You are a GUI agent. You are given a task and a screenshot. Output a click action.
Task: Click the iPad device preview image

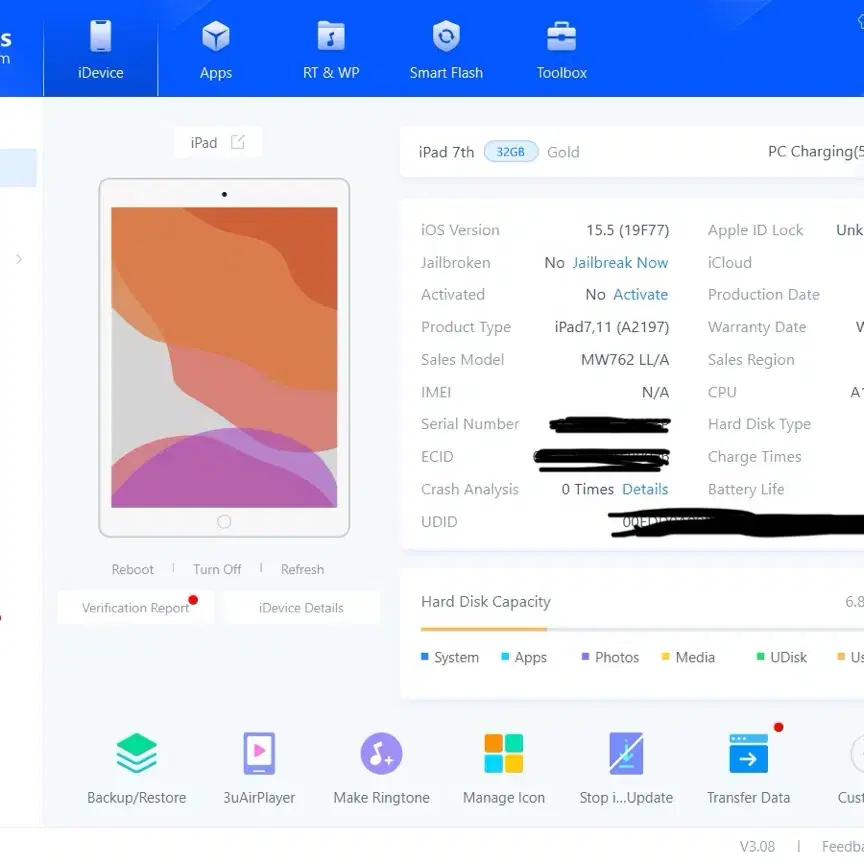(x=224, y=357)
